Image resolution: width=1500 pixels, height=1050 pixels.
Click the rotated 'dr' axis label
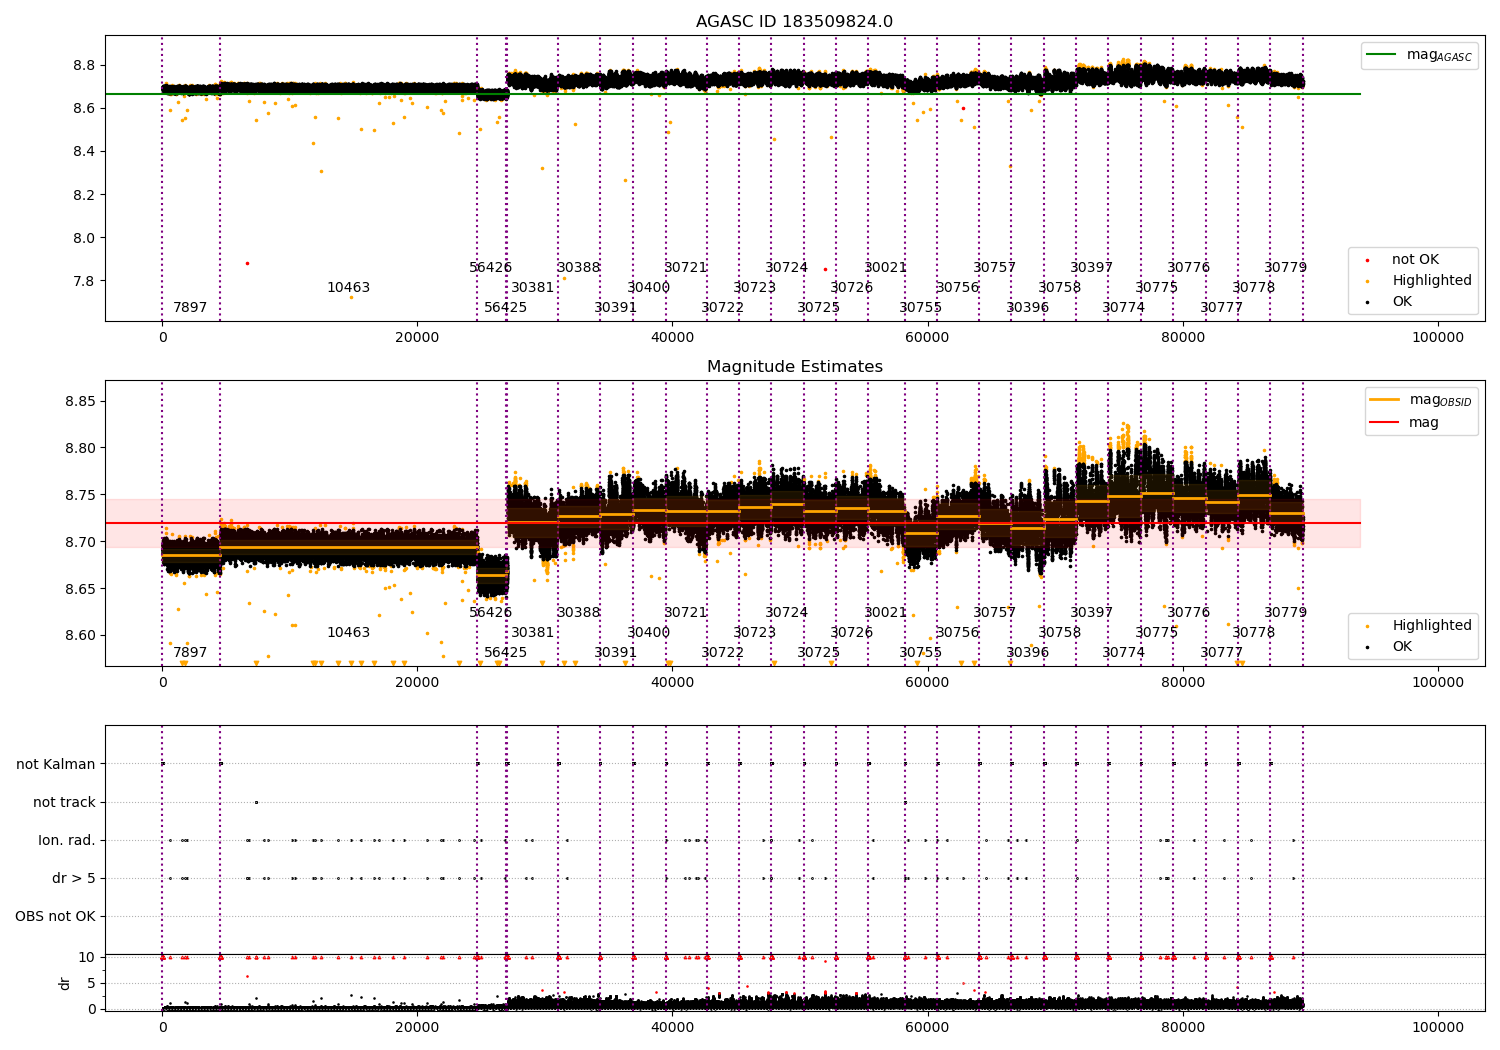coord(65,983)
